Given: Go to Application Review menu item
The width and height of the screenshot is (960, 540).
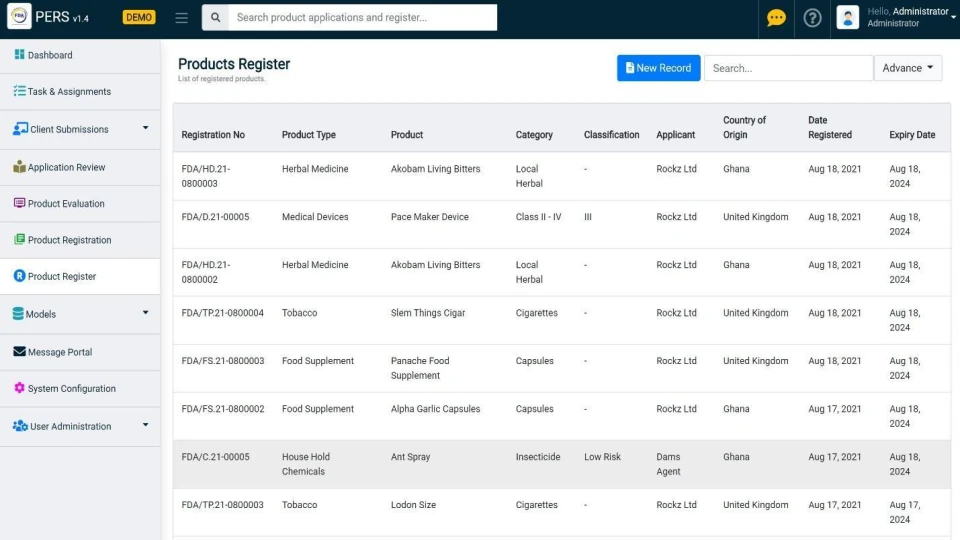Looking at the screenshot, I should pyautogui.click(x=80, y=167).
